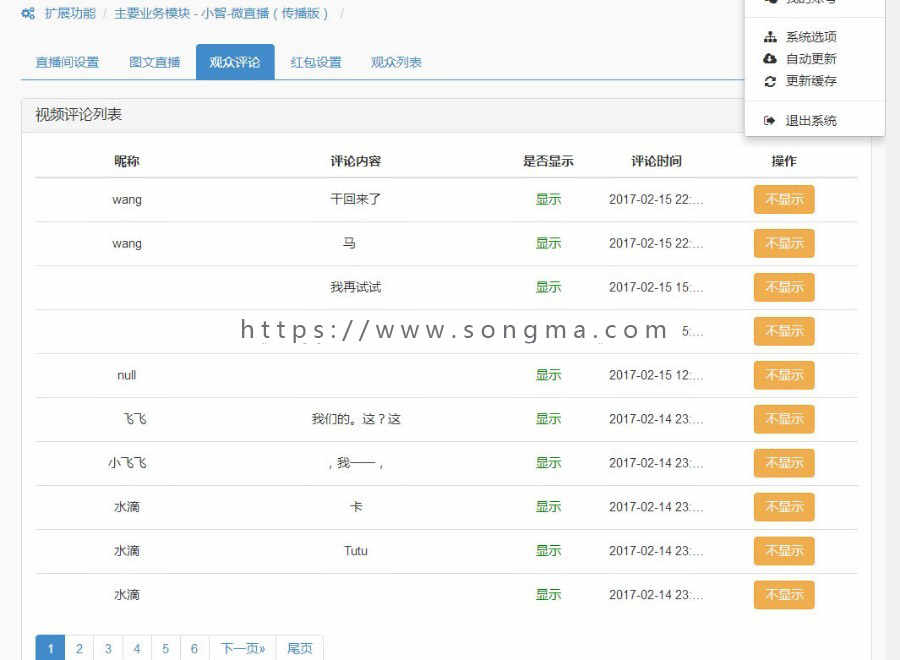Screen dimensions: 900x660
Task: Hide the comment 干回来了 with 不显示
Action: pyautogui.click(x=784, y=199)
